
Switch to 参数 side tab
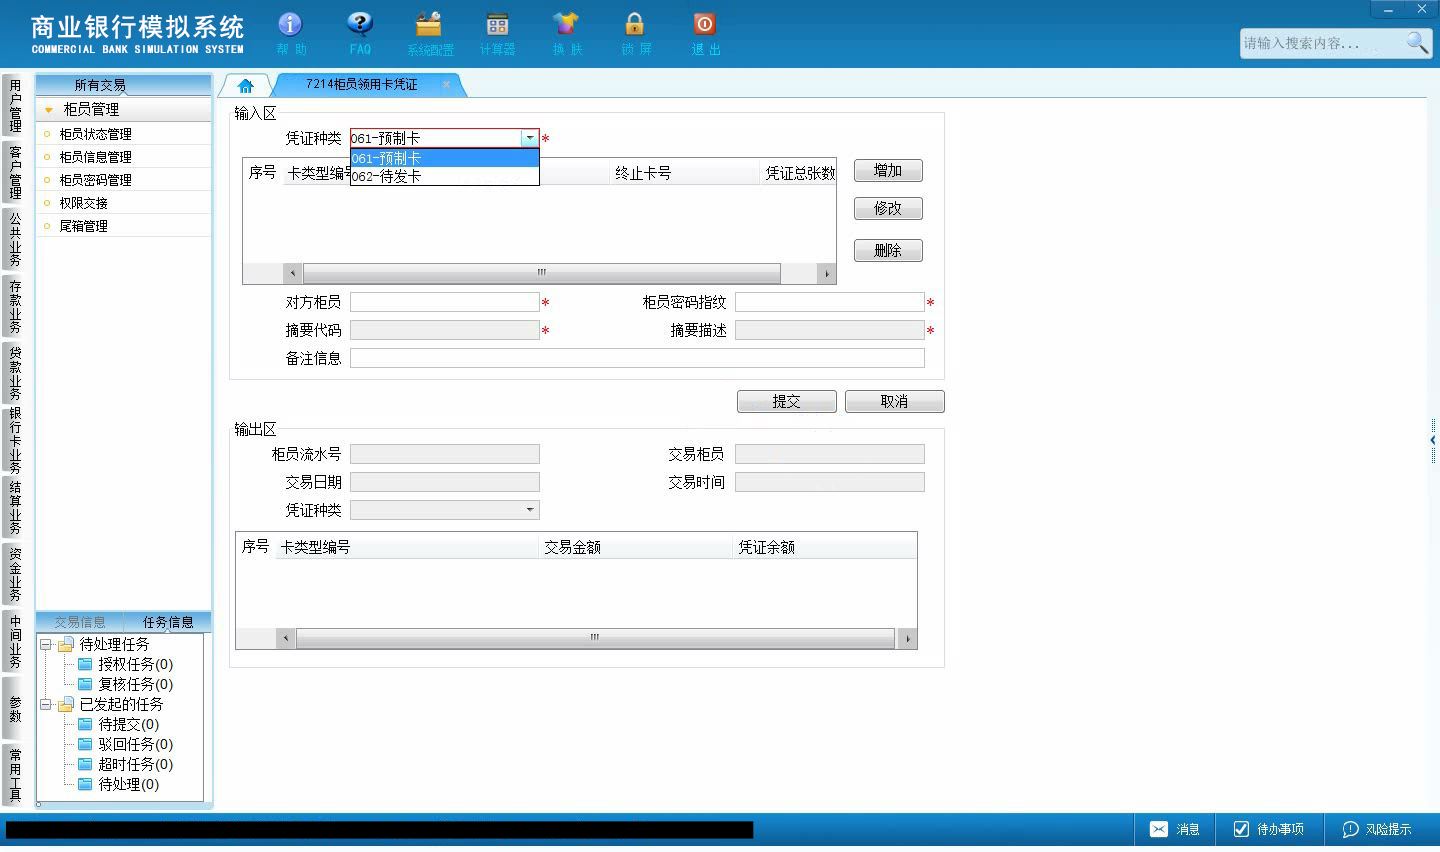(x=15, y=709)
